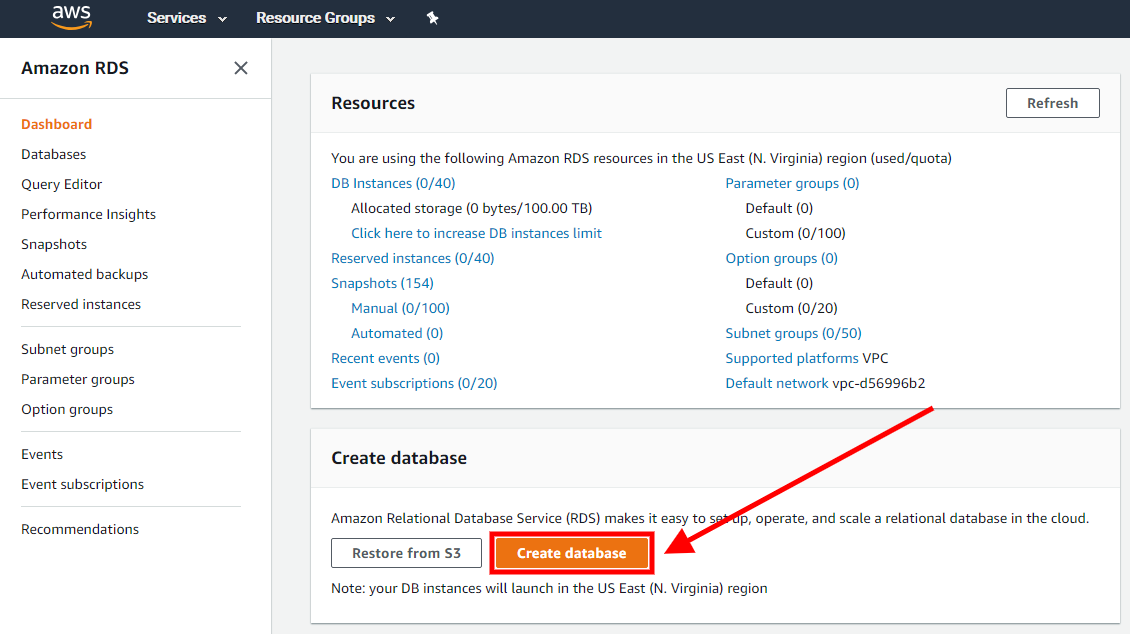The width and height of the screenshot is (1130, 634).
Task: Open Option groups in sidebar
Action: click(67, 409)
